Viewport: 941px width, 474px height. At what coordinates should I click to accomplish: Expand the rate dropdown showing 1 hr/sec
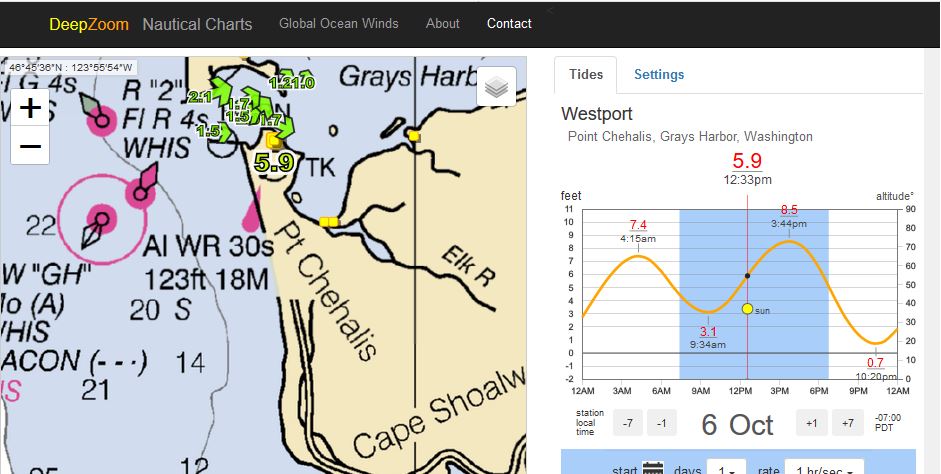(823, 467)
